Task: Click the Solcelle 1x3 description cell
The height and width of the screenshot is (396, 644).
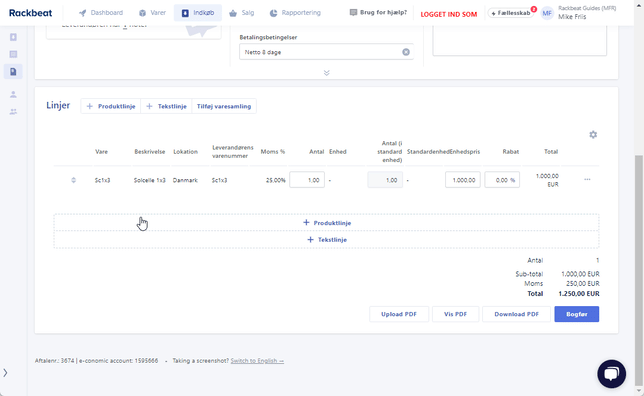Action: click(x=150, y=180)
